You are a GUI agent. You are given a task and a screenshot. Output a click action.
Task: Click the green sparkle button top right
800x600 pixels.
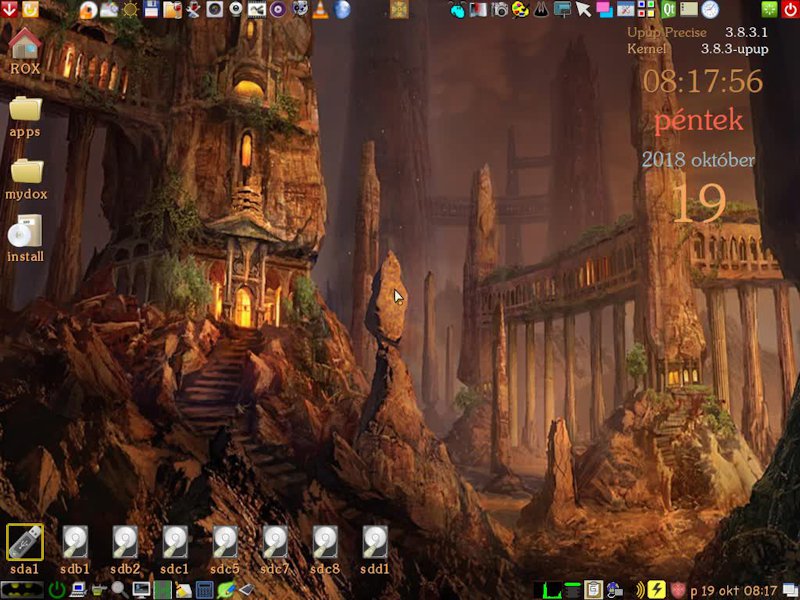pyautogui.click(x=769, y=9)
